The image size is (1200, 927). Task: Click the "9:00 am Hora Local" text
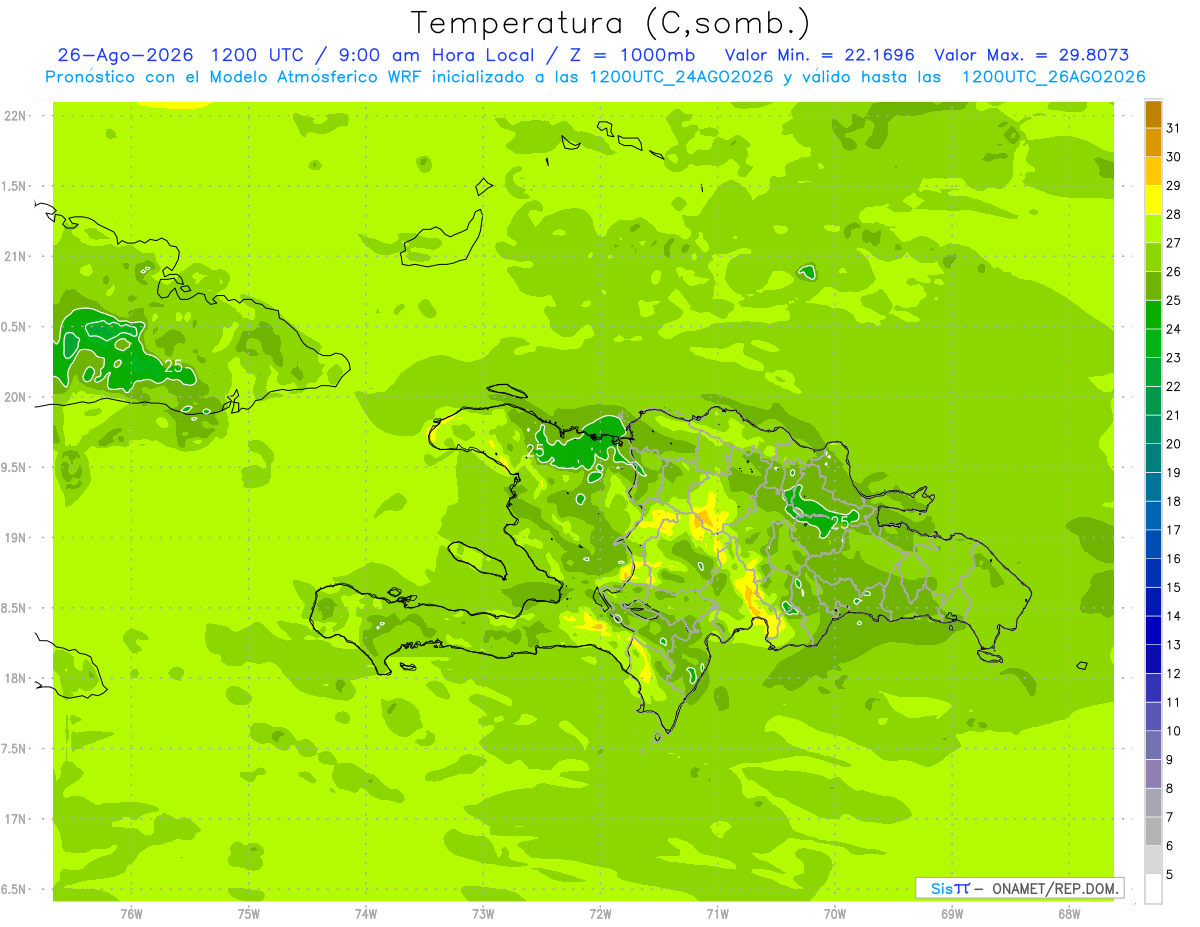(438, 56)
